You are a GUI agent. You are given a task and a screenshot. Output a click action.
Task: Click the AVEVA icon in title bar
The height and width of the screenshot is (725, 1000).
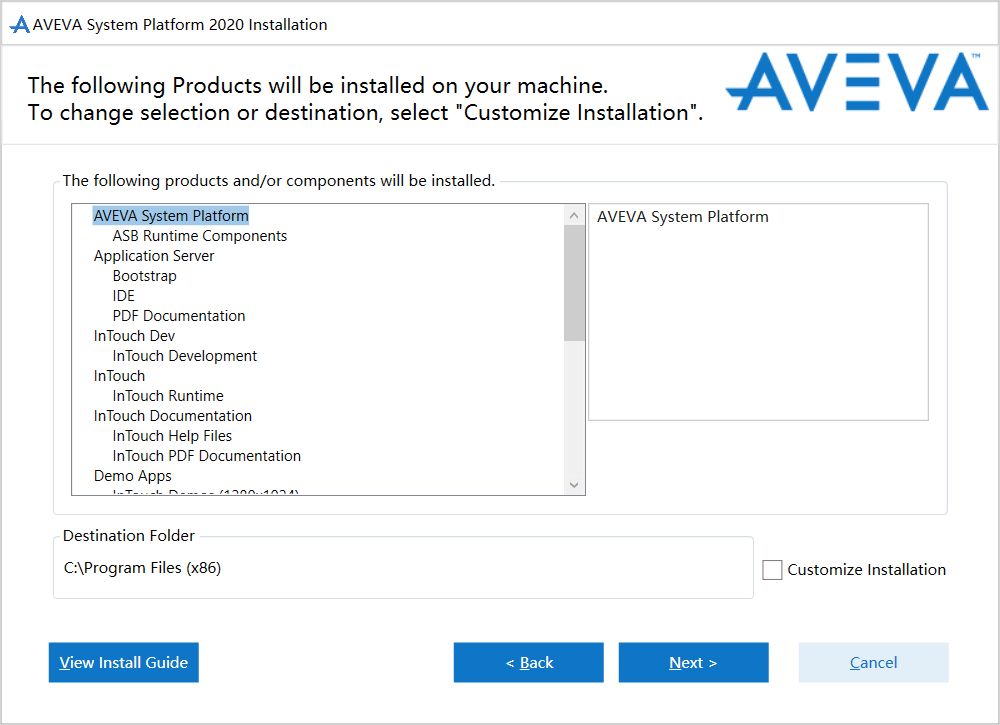pyautogui.click(x=19, y=25)
